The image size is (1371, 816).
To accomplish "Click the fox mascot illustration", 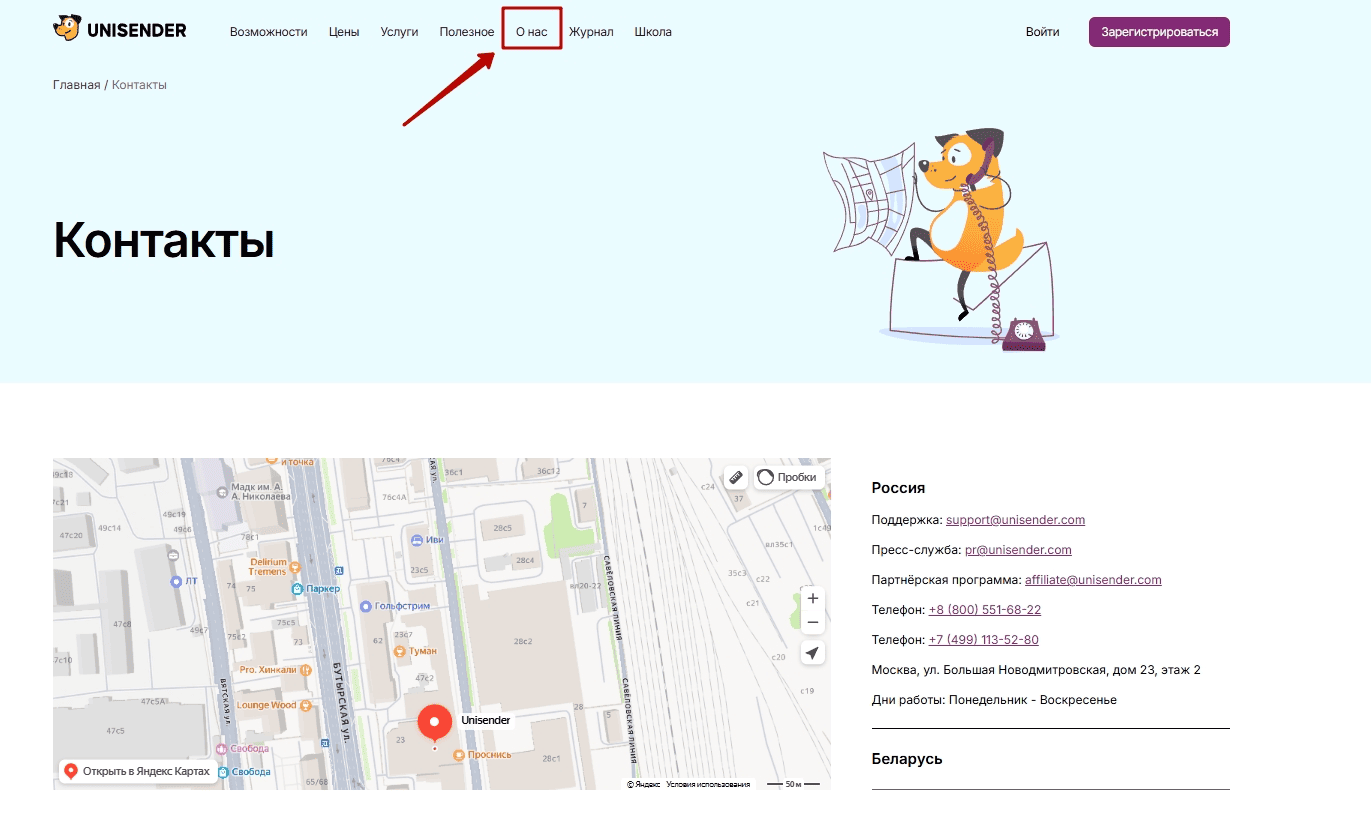I will [x=942, y=240].
